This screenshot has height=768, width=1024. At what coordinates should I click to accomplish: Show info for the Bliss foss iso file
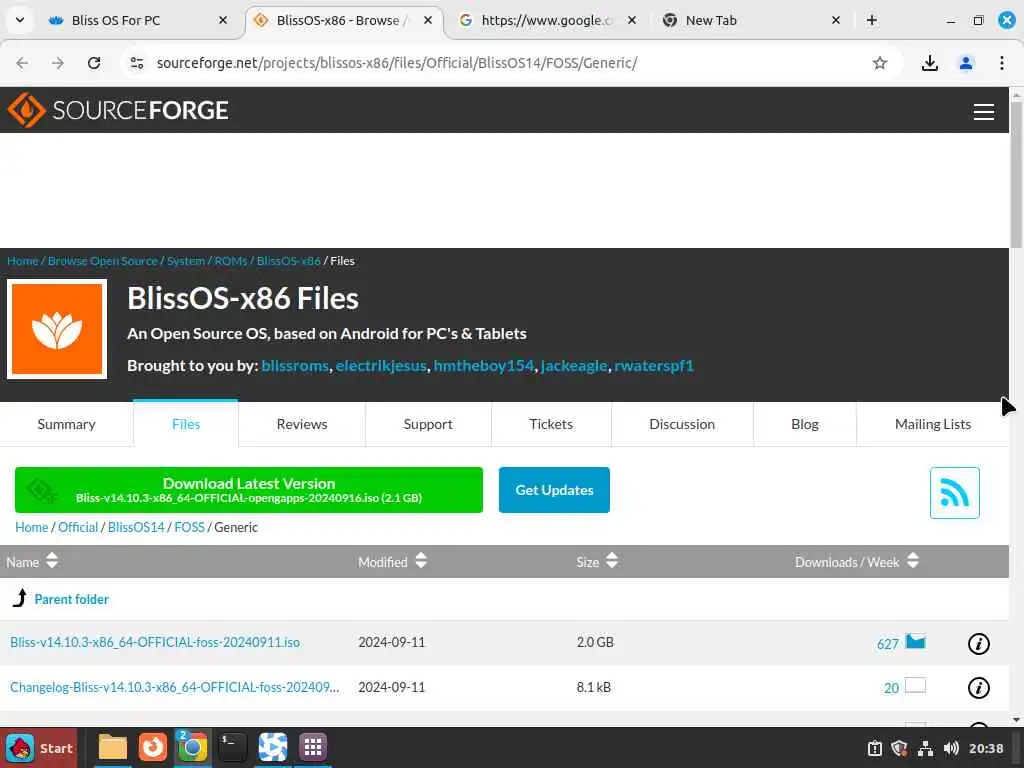coord(978,643)
